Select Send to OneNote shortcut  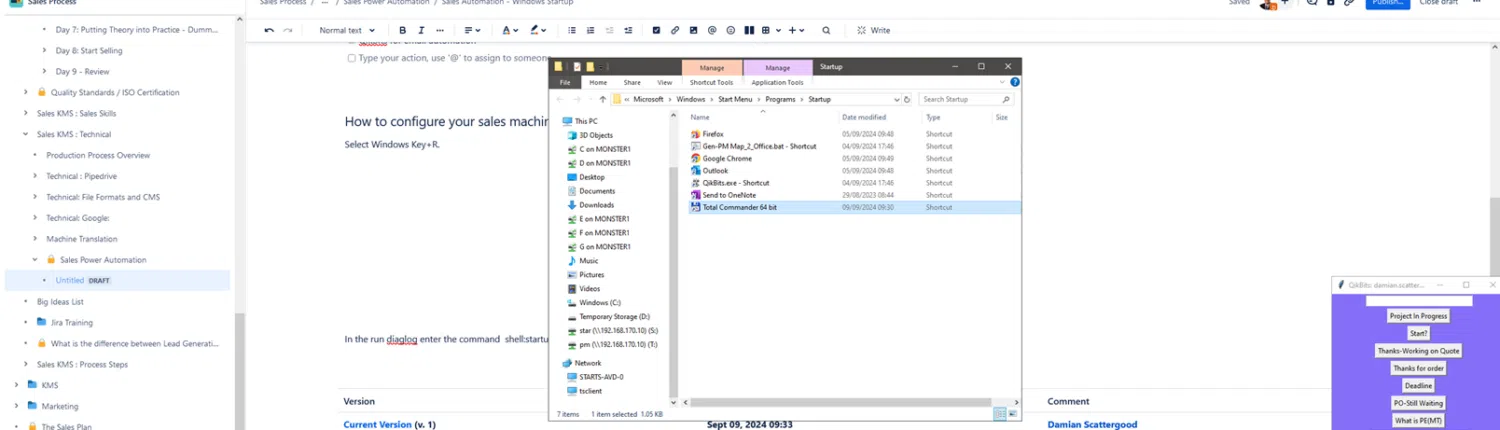coord(729,195)
